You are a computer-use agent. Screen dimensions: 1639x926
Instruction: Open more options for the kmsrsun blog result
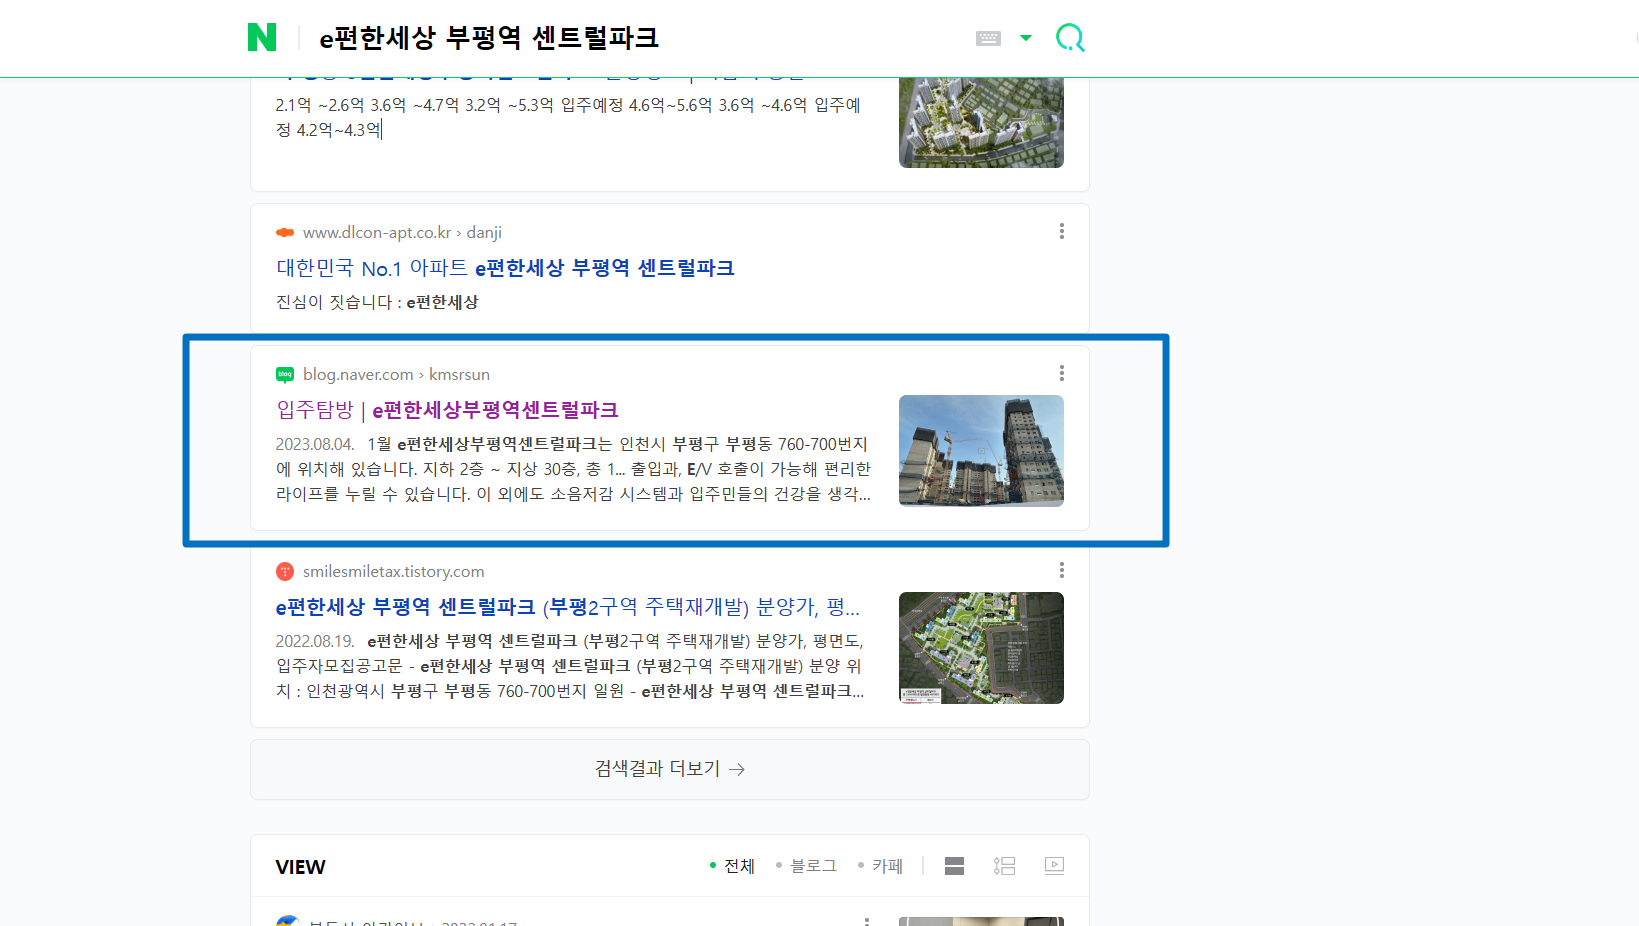(x=1061, y=373)
